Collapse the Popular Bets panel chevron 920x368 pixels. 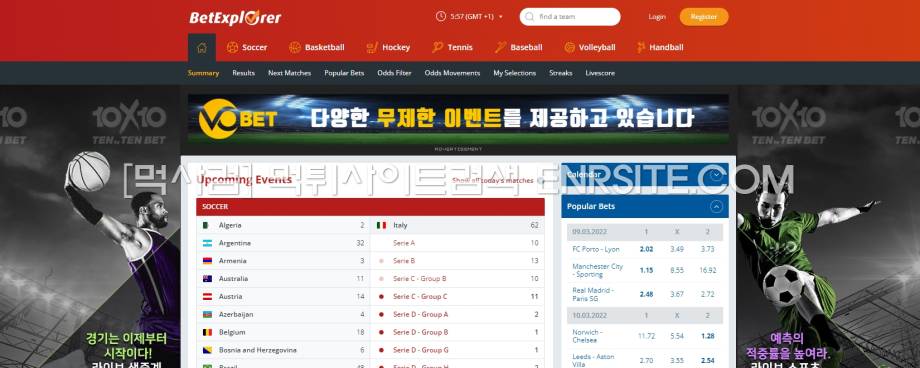716,207
